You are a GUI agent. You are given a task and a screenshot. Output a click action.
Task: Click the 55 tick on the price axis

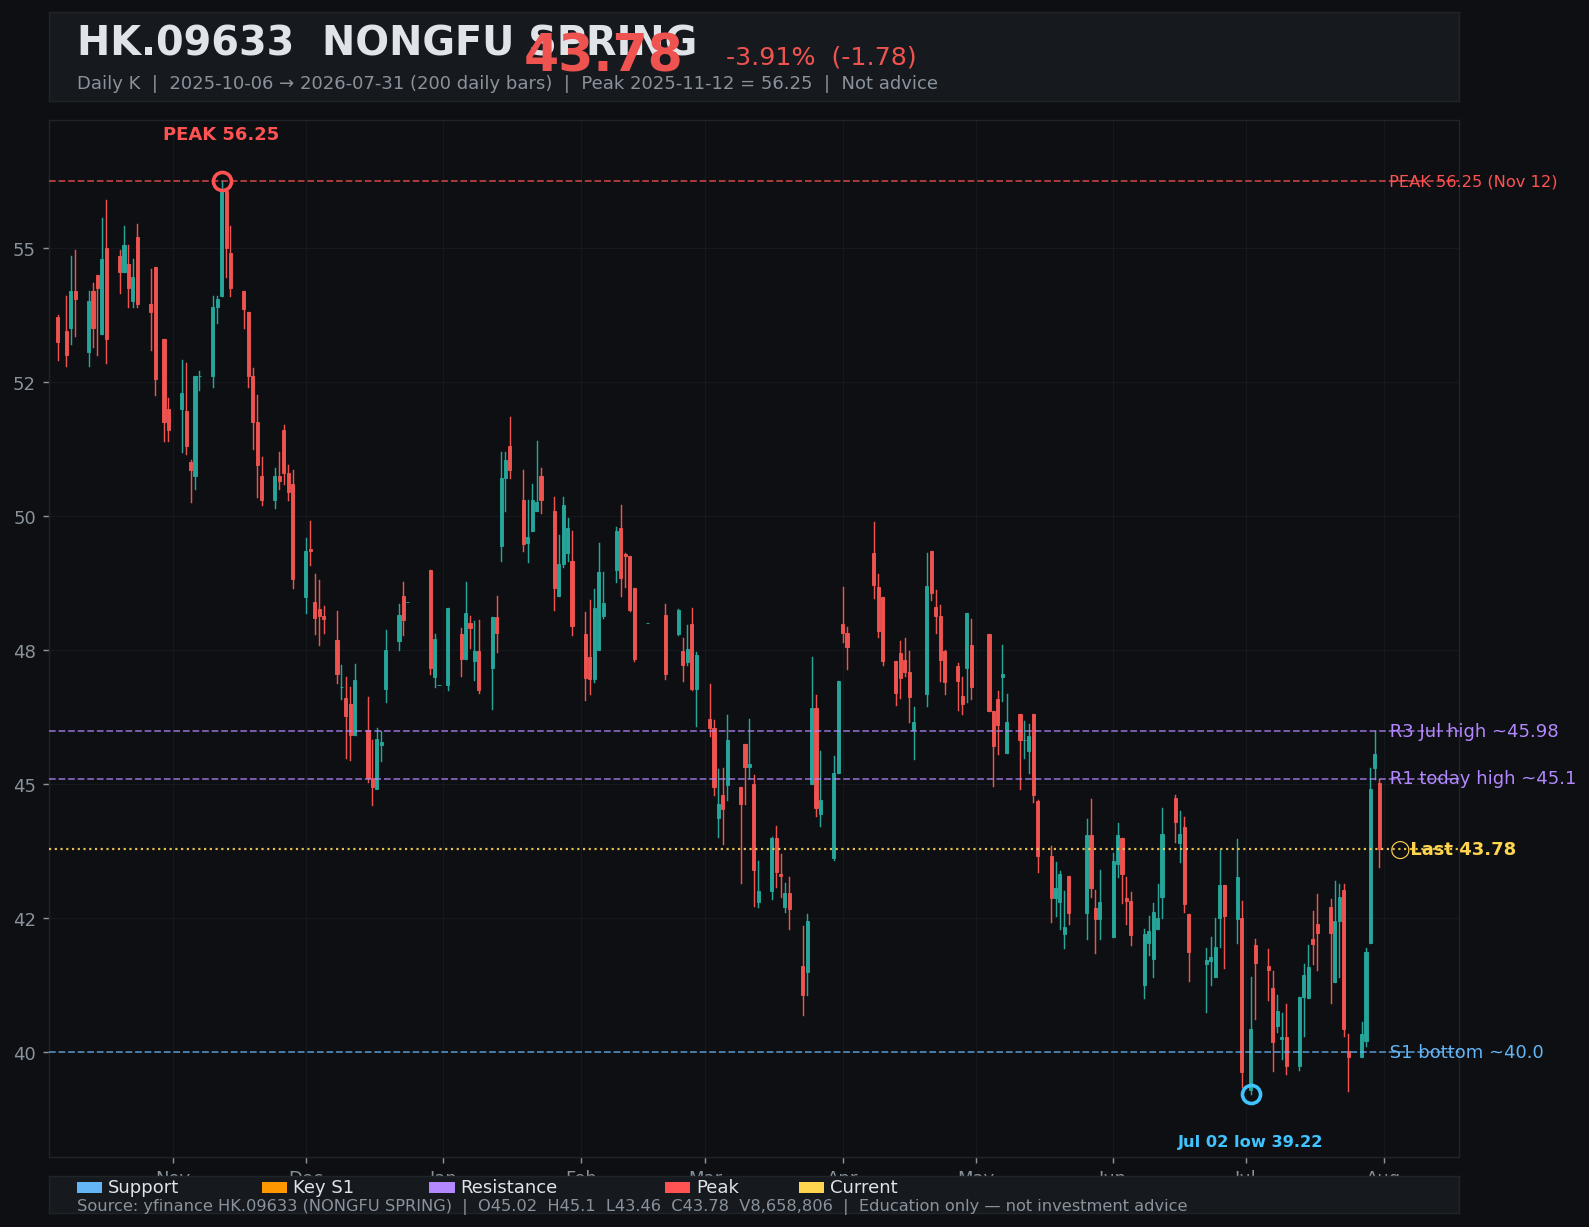[24, 249]
